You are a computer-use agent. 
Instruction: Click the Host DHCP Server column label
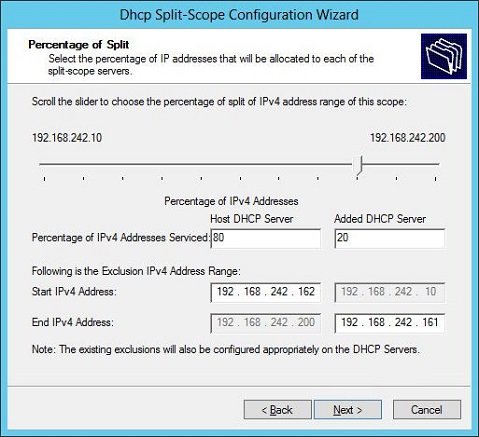[x=252, y=219]
